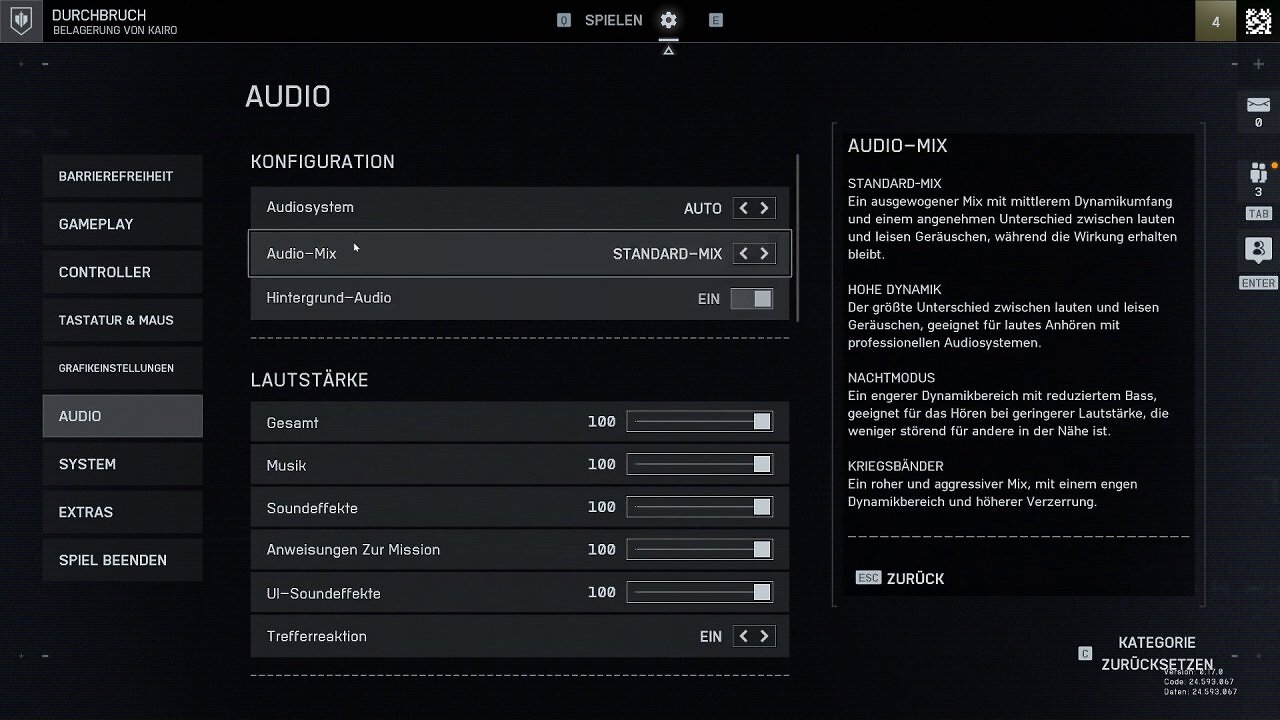Open SYSTEM settings category

tap(123, 464)
